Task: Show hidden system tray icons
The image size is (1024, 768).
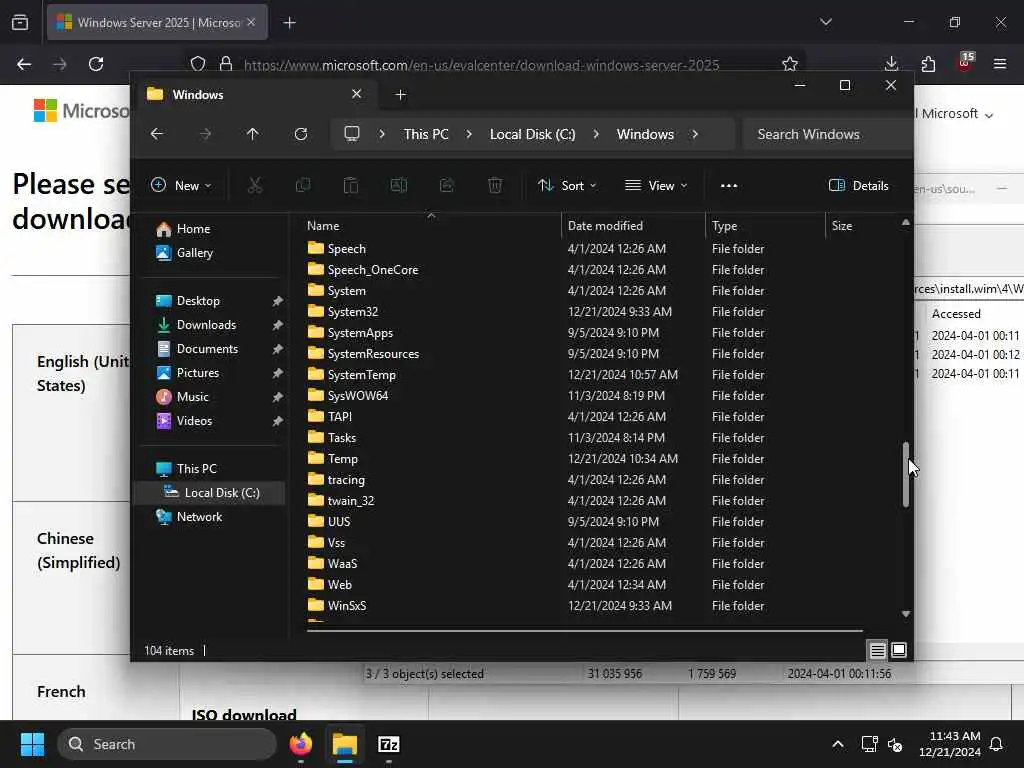Action: (x=838, y=744)
